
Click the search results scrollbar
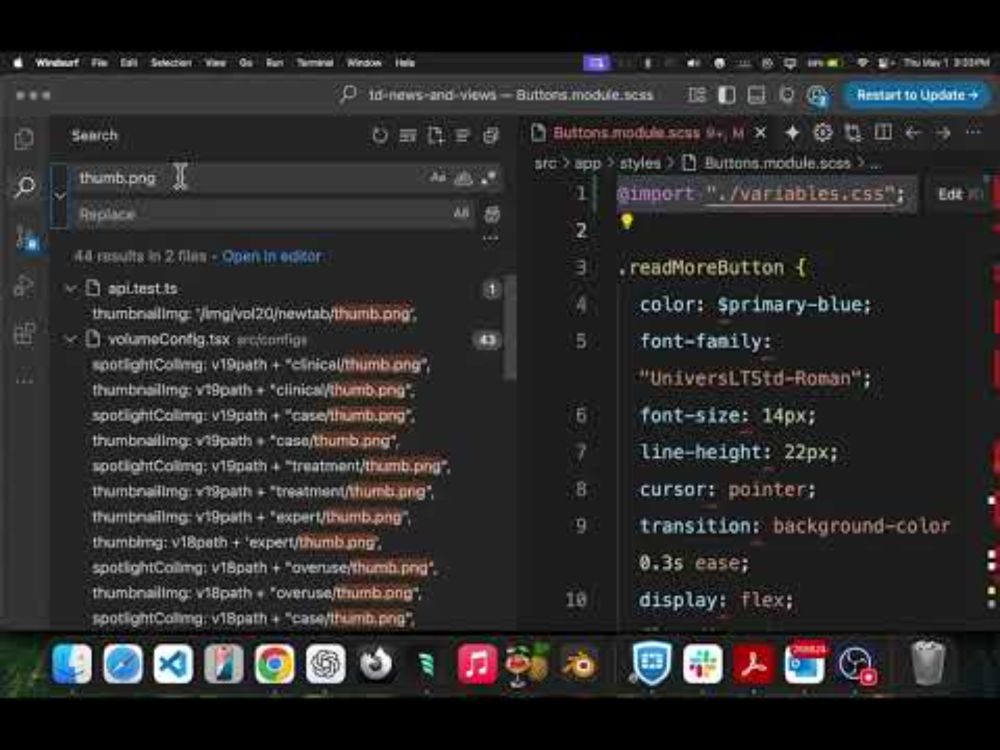pyautogui.click(x=510, y=328)
